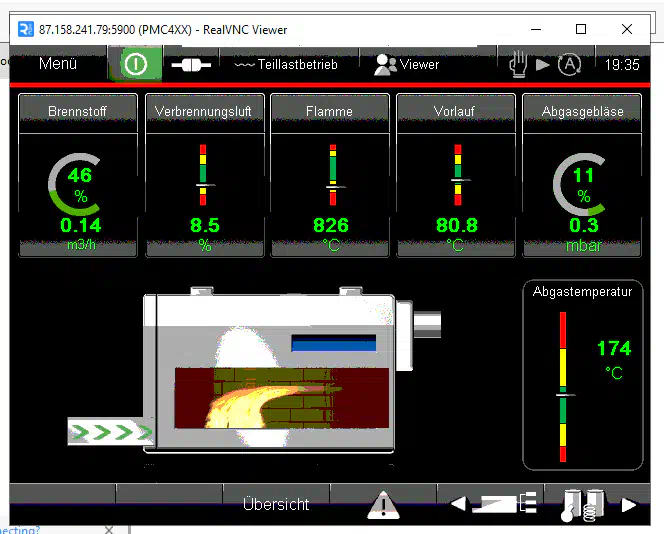Select the Flamme temperature panel header
The width and height of the screenshot is (664, 534).
pos(330,111)
